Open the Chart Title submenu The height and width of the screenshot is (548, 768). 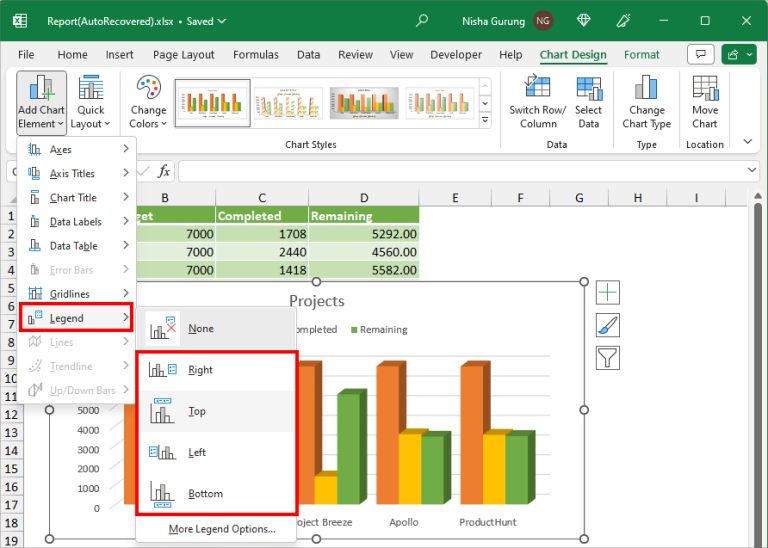pos(77,197)
